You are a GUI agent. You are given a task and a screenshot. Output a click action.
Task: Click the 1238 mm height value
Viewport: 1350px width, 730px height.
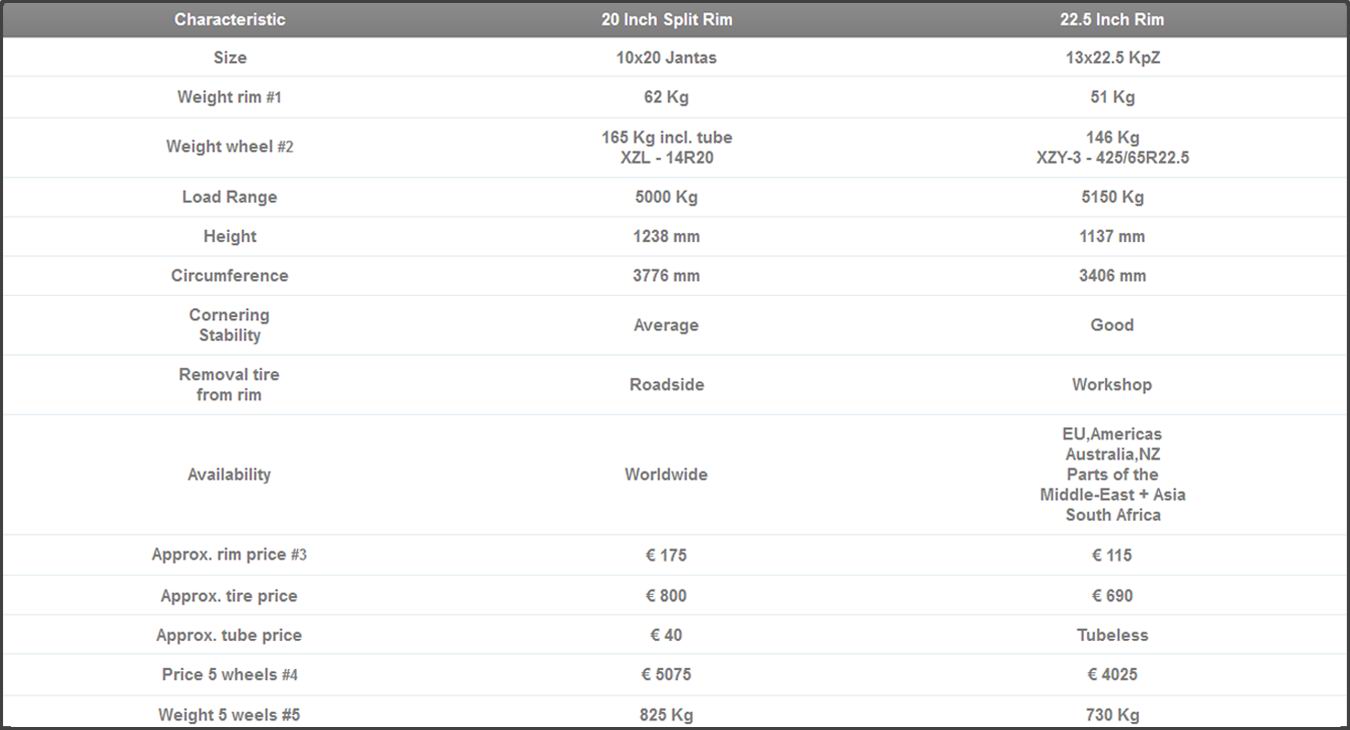[666, 236]
